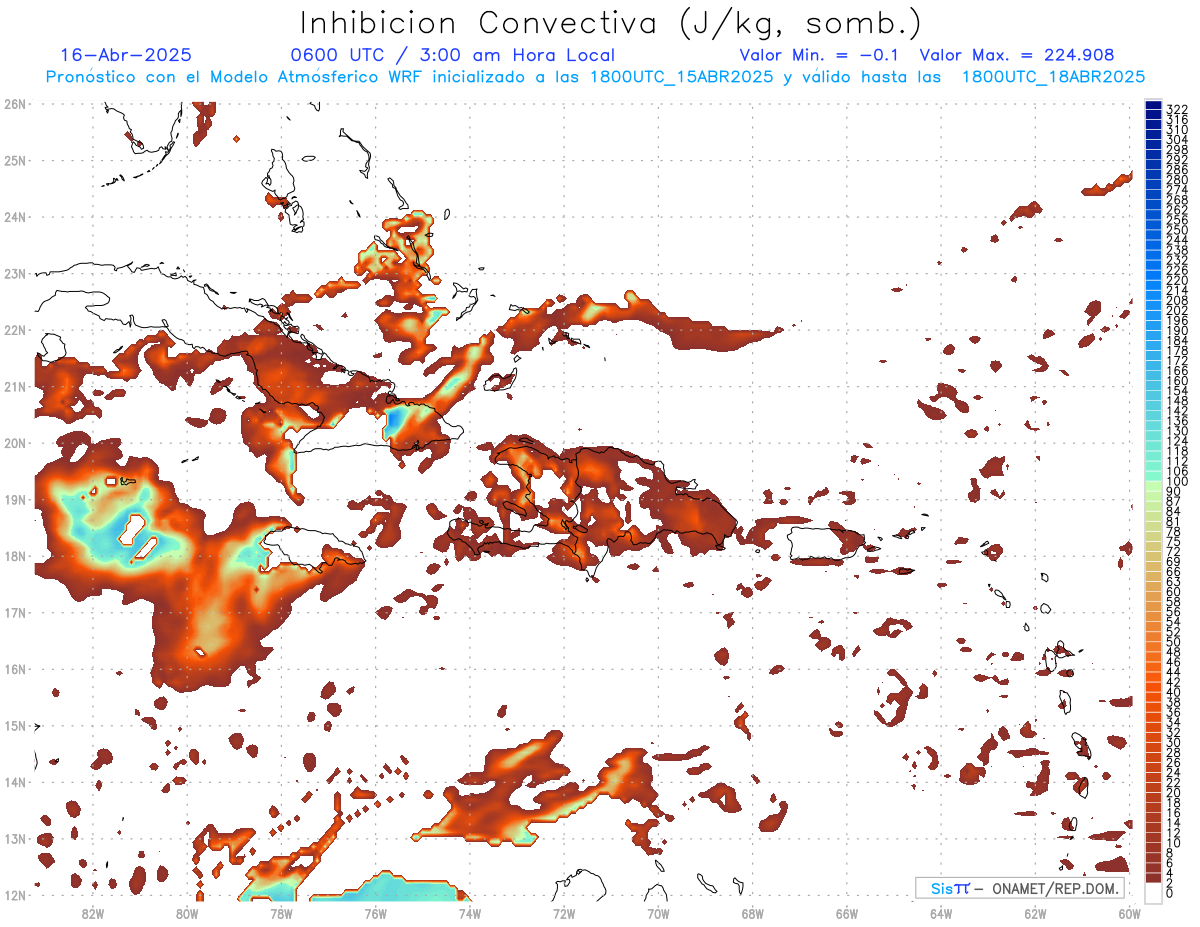Screen dimensions: 1200x927
Task: Click the 15N latitude label
Action: pos(14,725)
